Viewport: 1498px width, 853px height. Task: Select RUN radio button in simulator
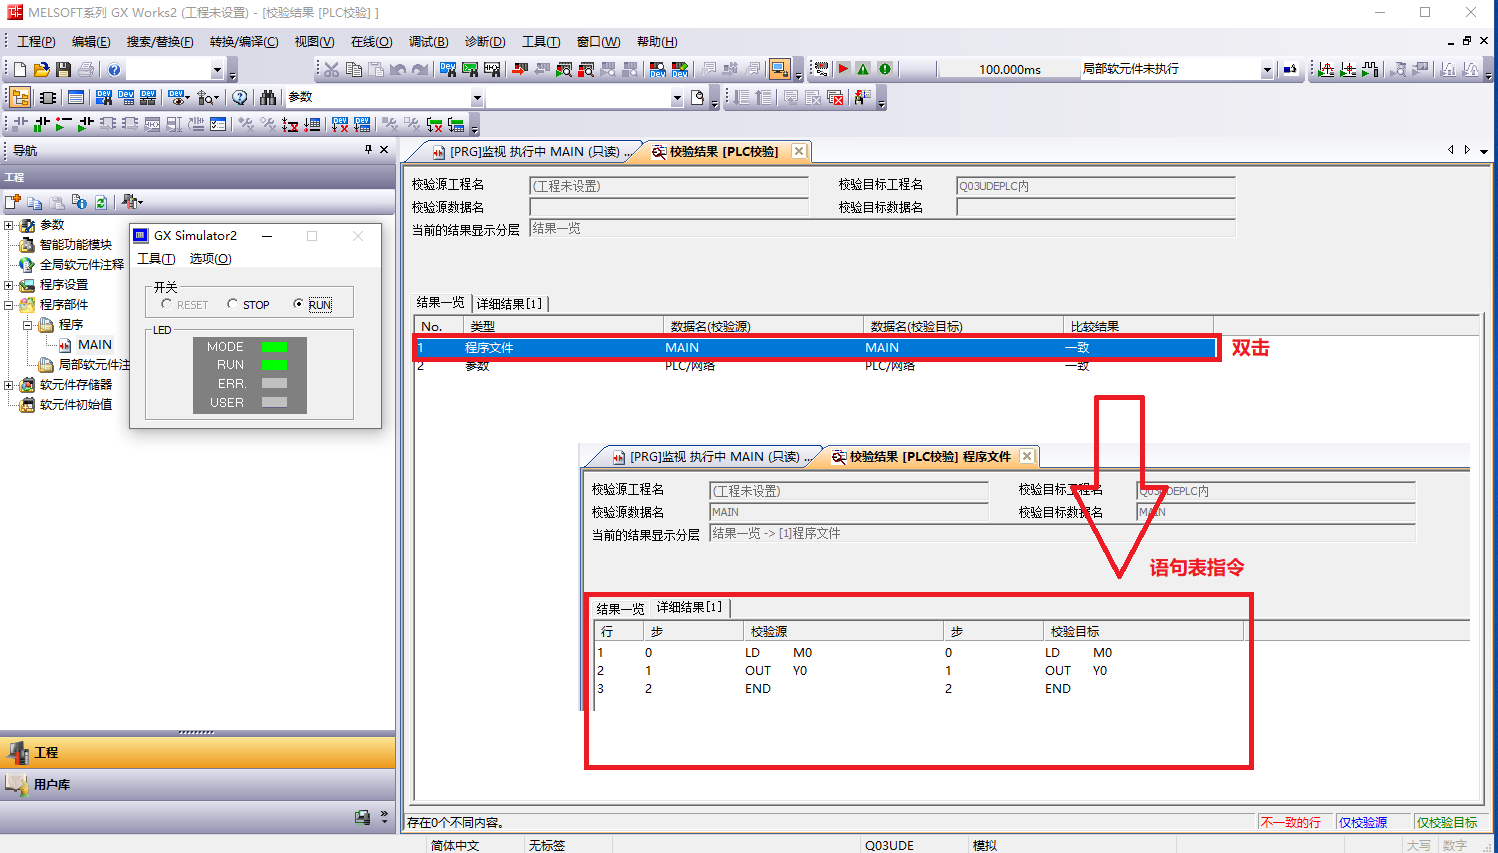pos(298,304)
